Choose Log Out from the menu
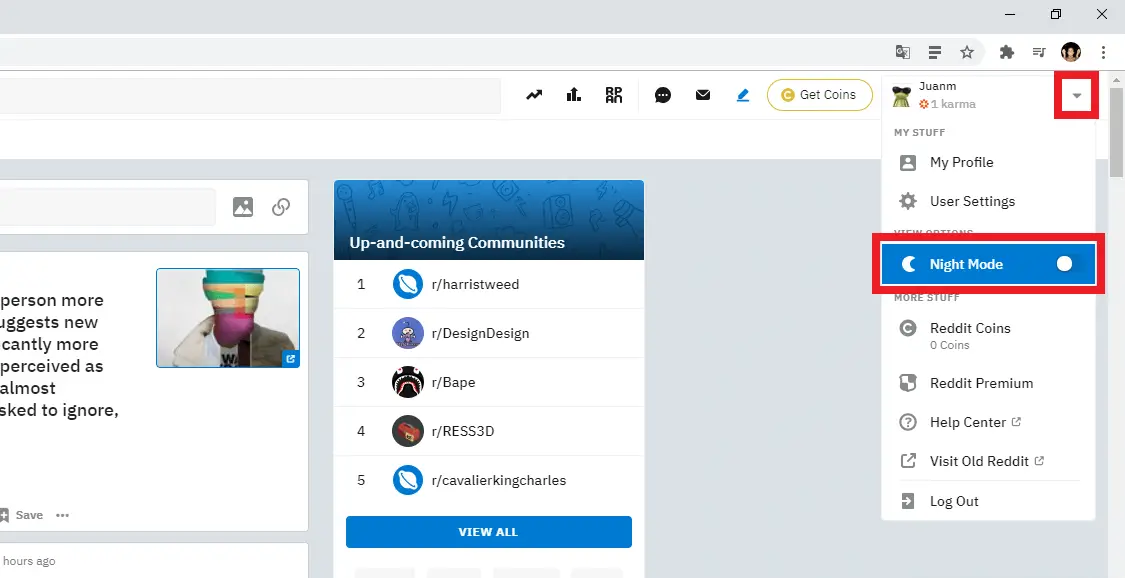1125x578 pixels. [x=988, y=501]
